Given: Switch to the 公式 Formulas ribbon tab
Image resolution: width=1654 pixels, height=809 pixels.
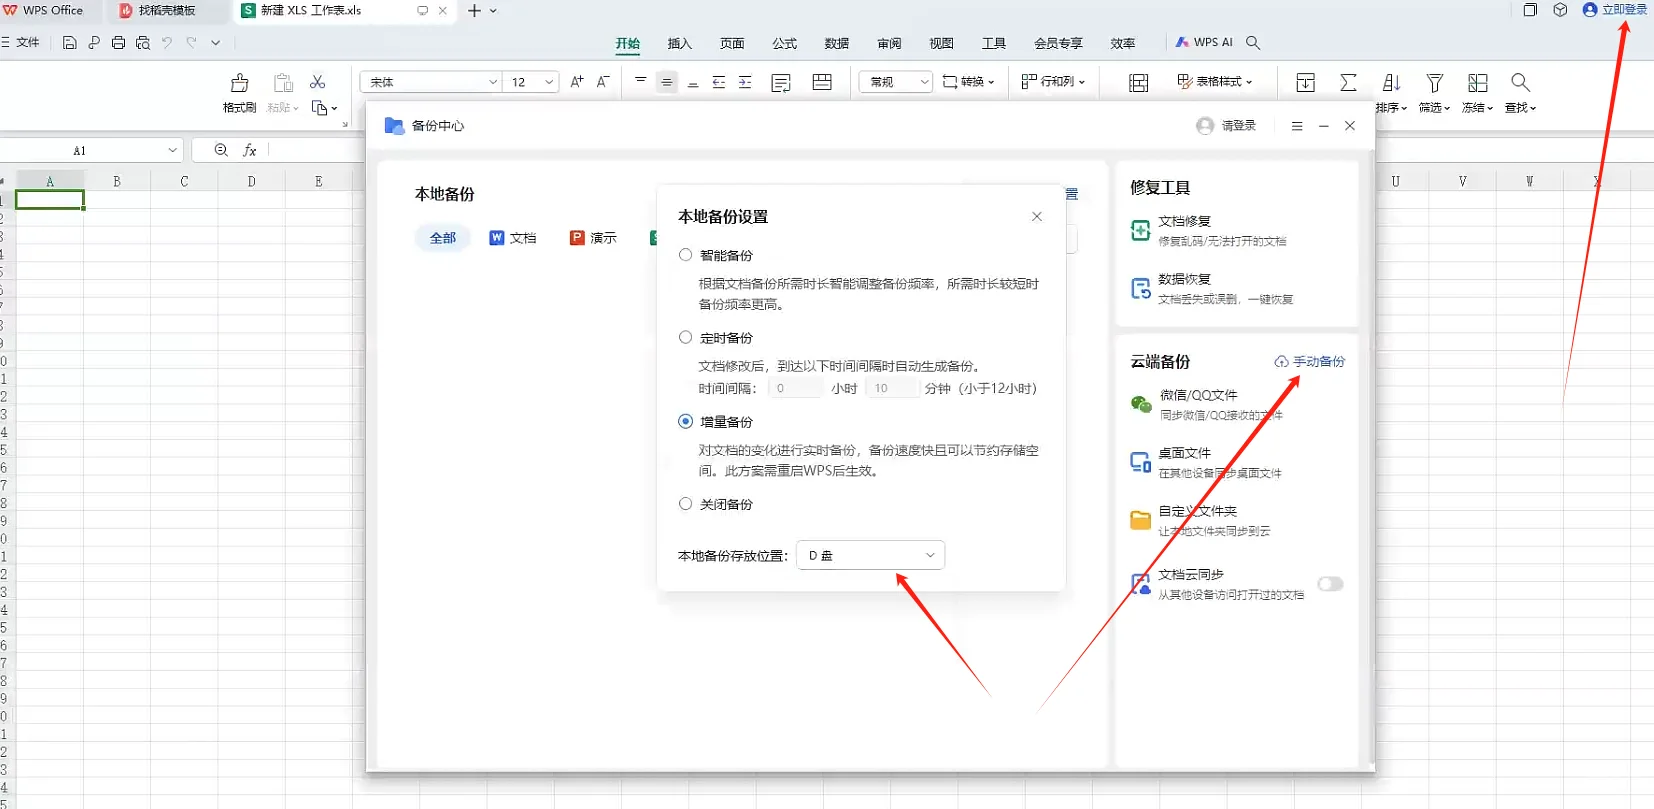Looking at the screenshot, I should point(784,43).
